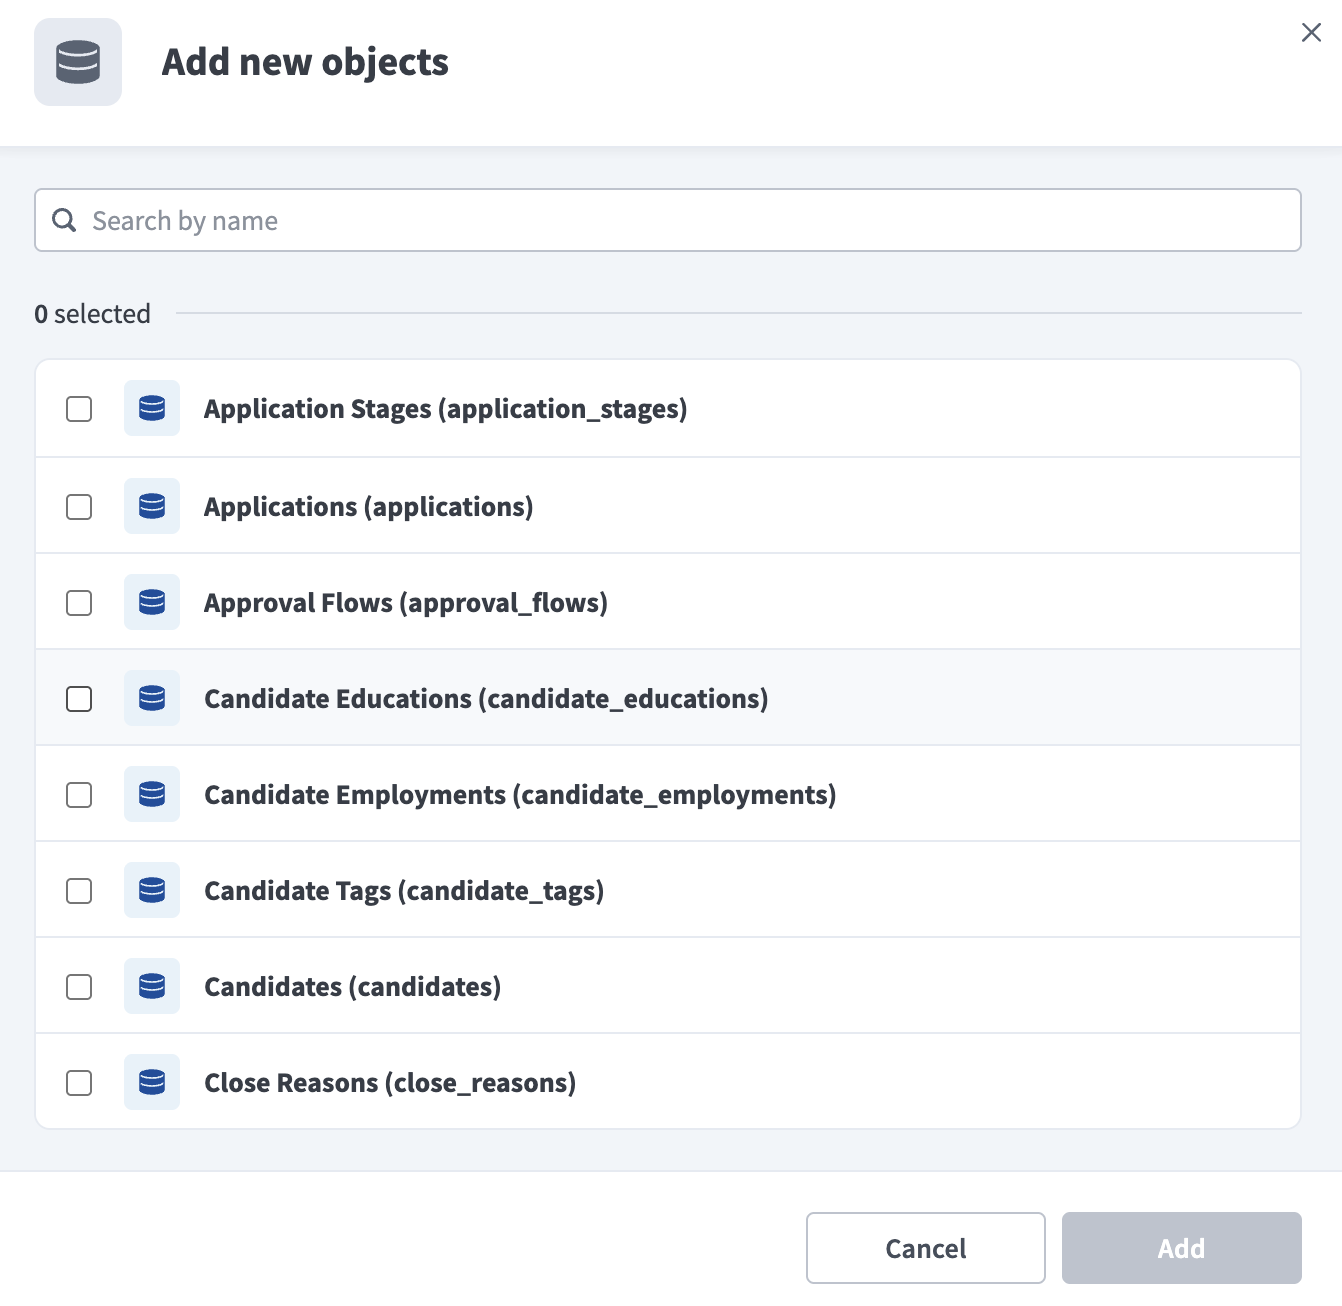This screenshot has width=1342, height=1306.
Task: Click the database icon beside Candidate Employments
Action: coord(152,794)
